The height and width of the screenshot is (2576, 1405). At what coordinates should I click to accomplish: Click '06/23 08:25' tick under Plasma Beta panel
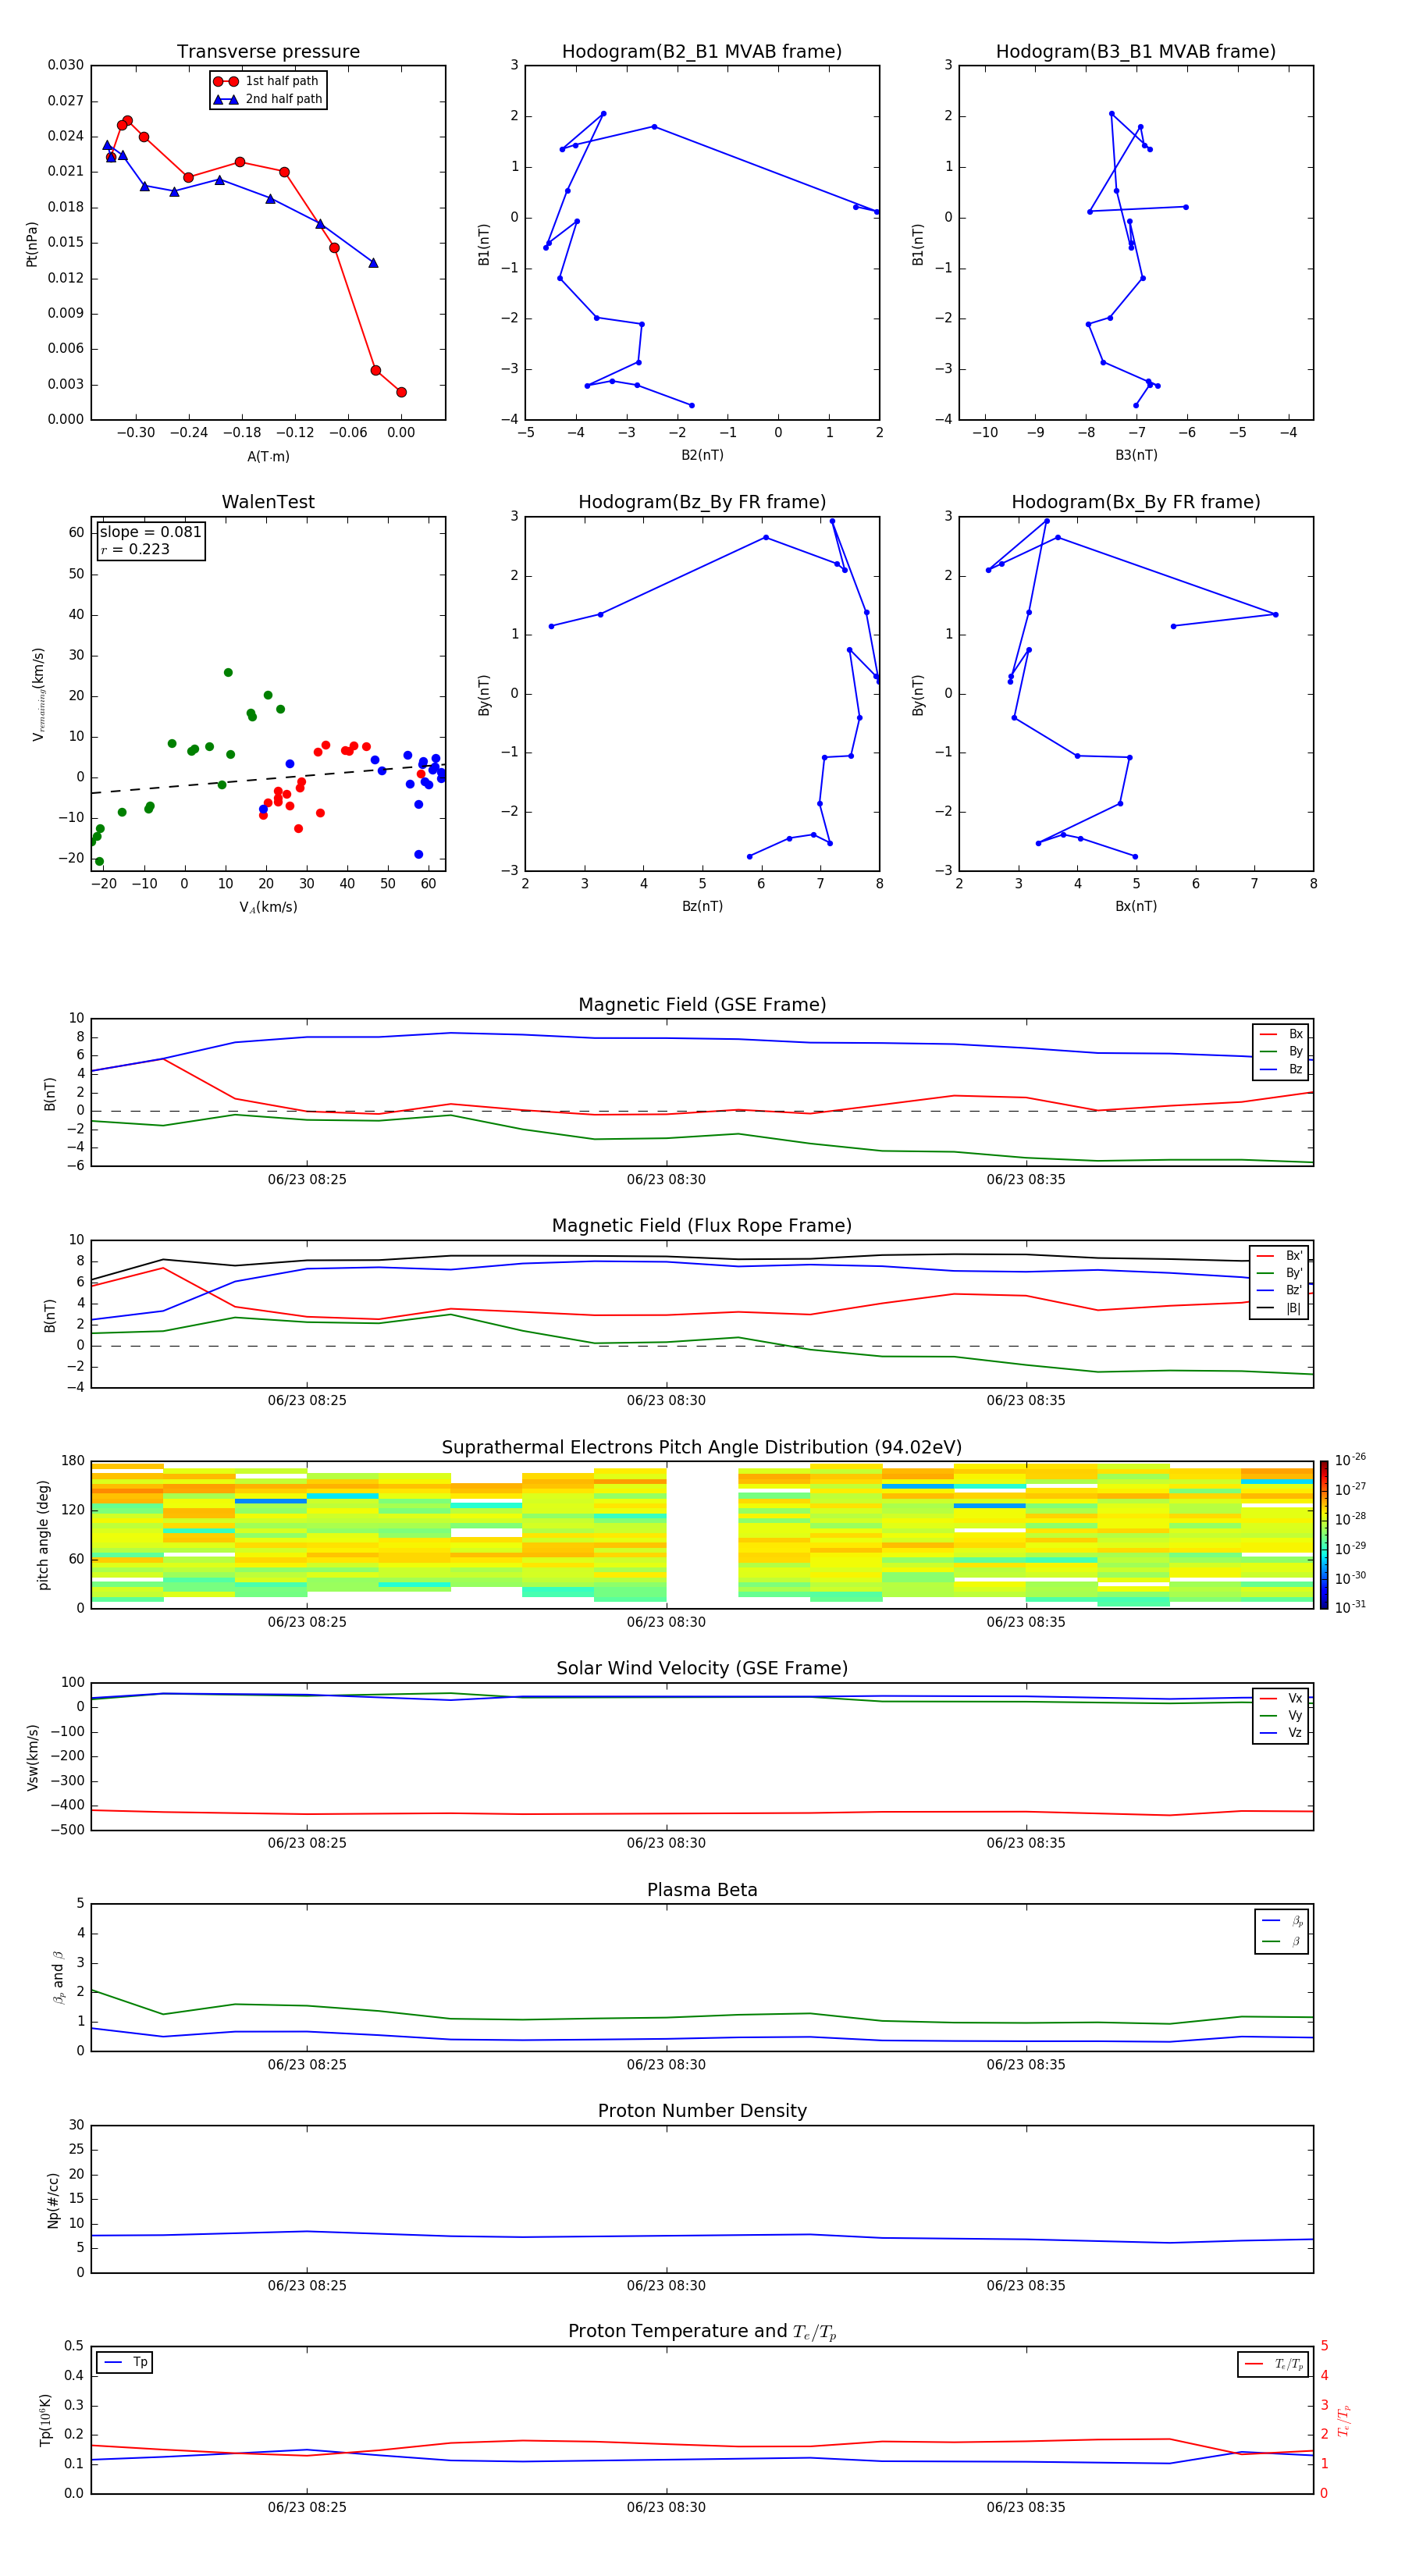point(307,2064)
